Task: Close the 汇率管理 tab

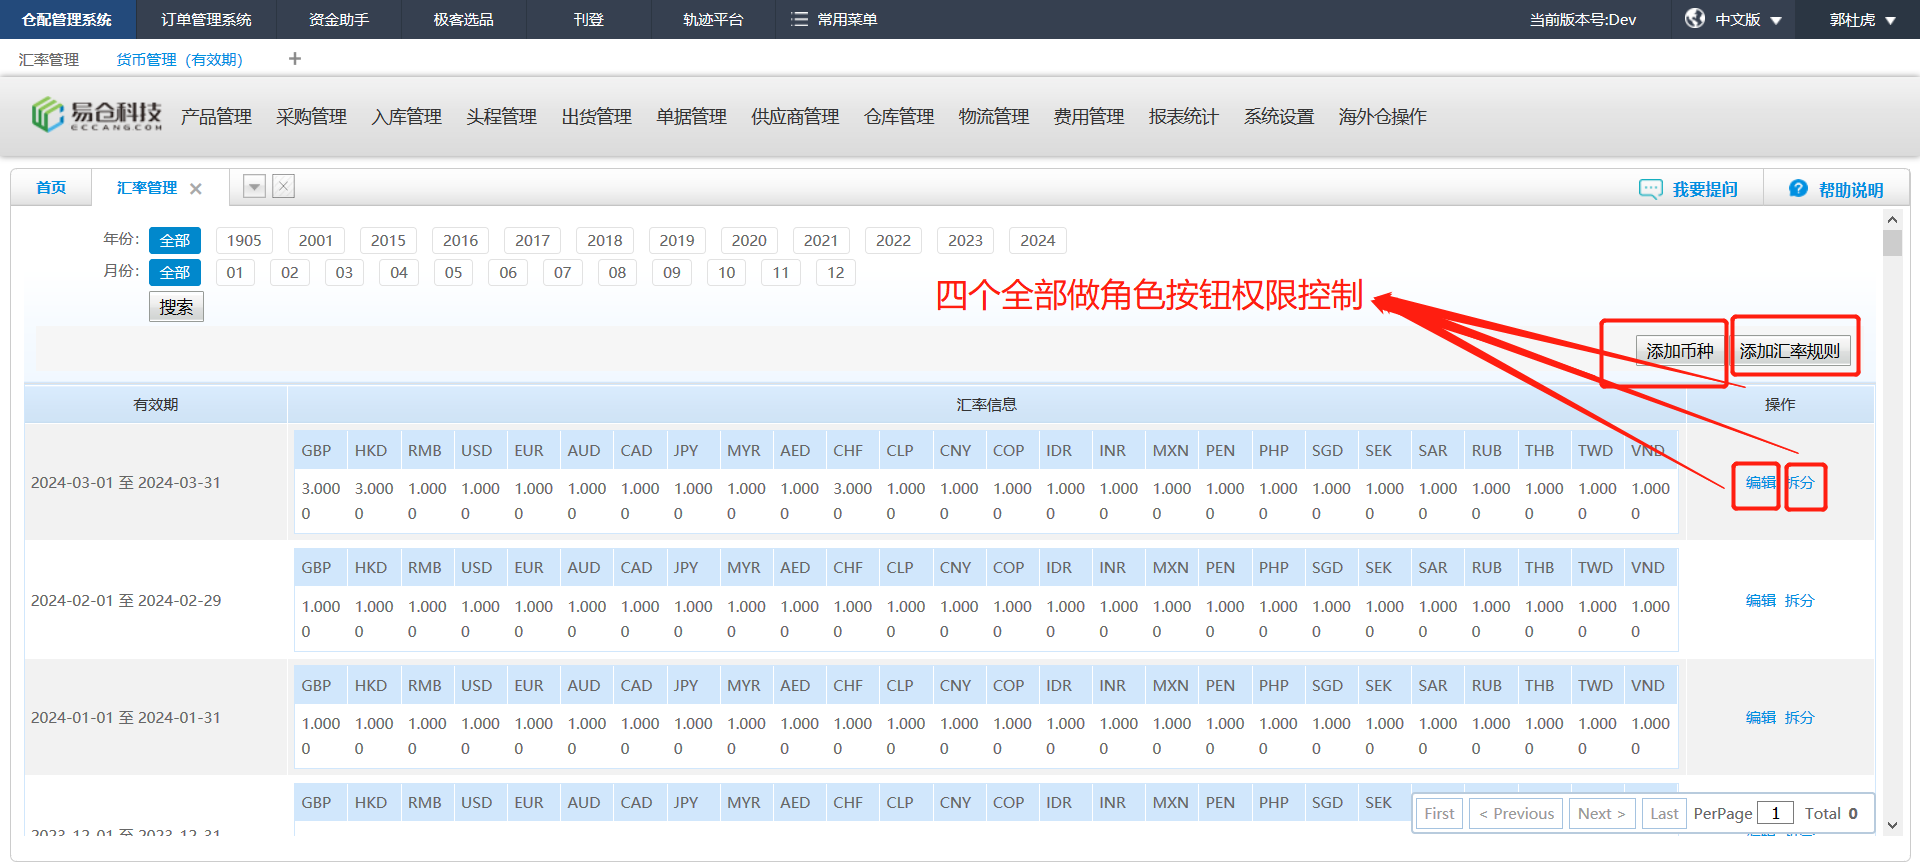Action: (196, 189)
